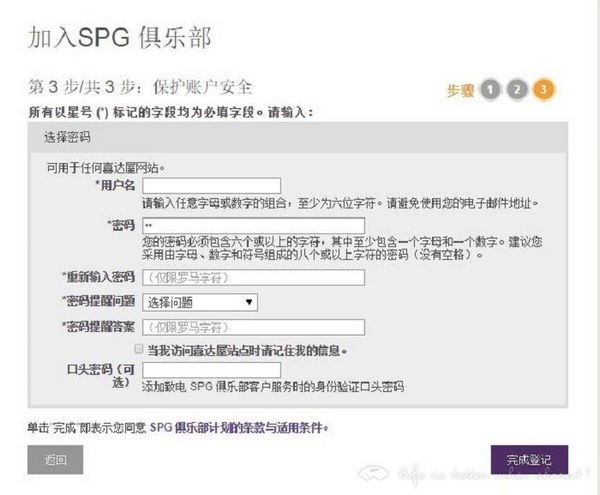Click the 第3步/共3步 step title text
600x495 pixels.
[139, 87]
